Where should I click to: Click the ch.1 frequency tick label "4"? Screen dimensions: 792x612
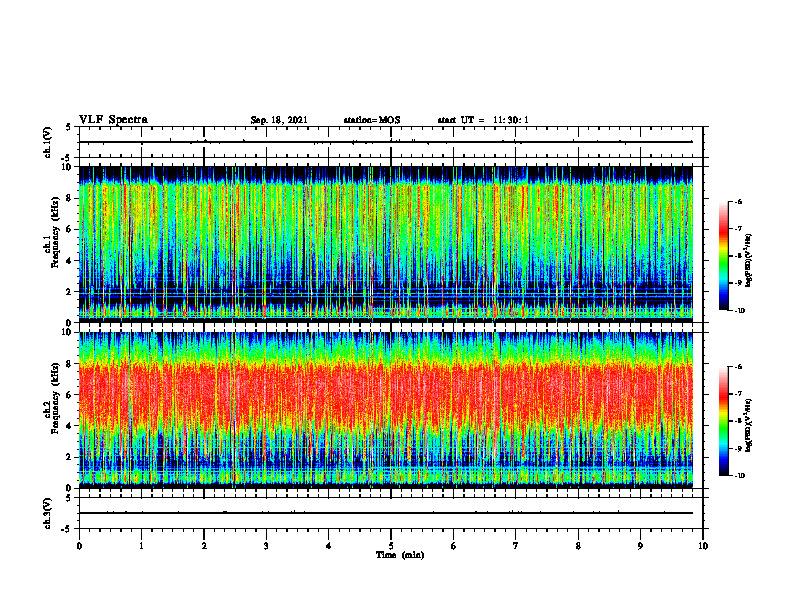pos(70,261)
